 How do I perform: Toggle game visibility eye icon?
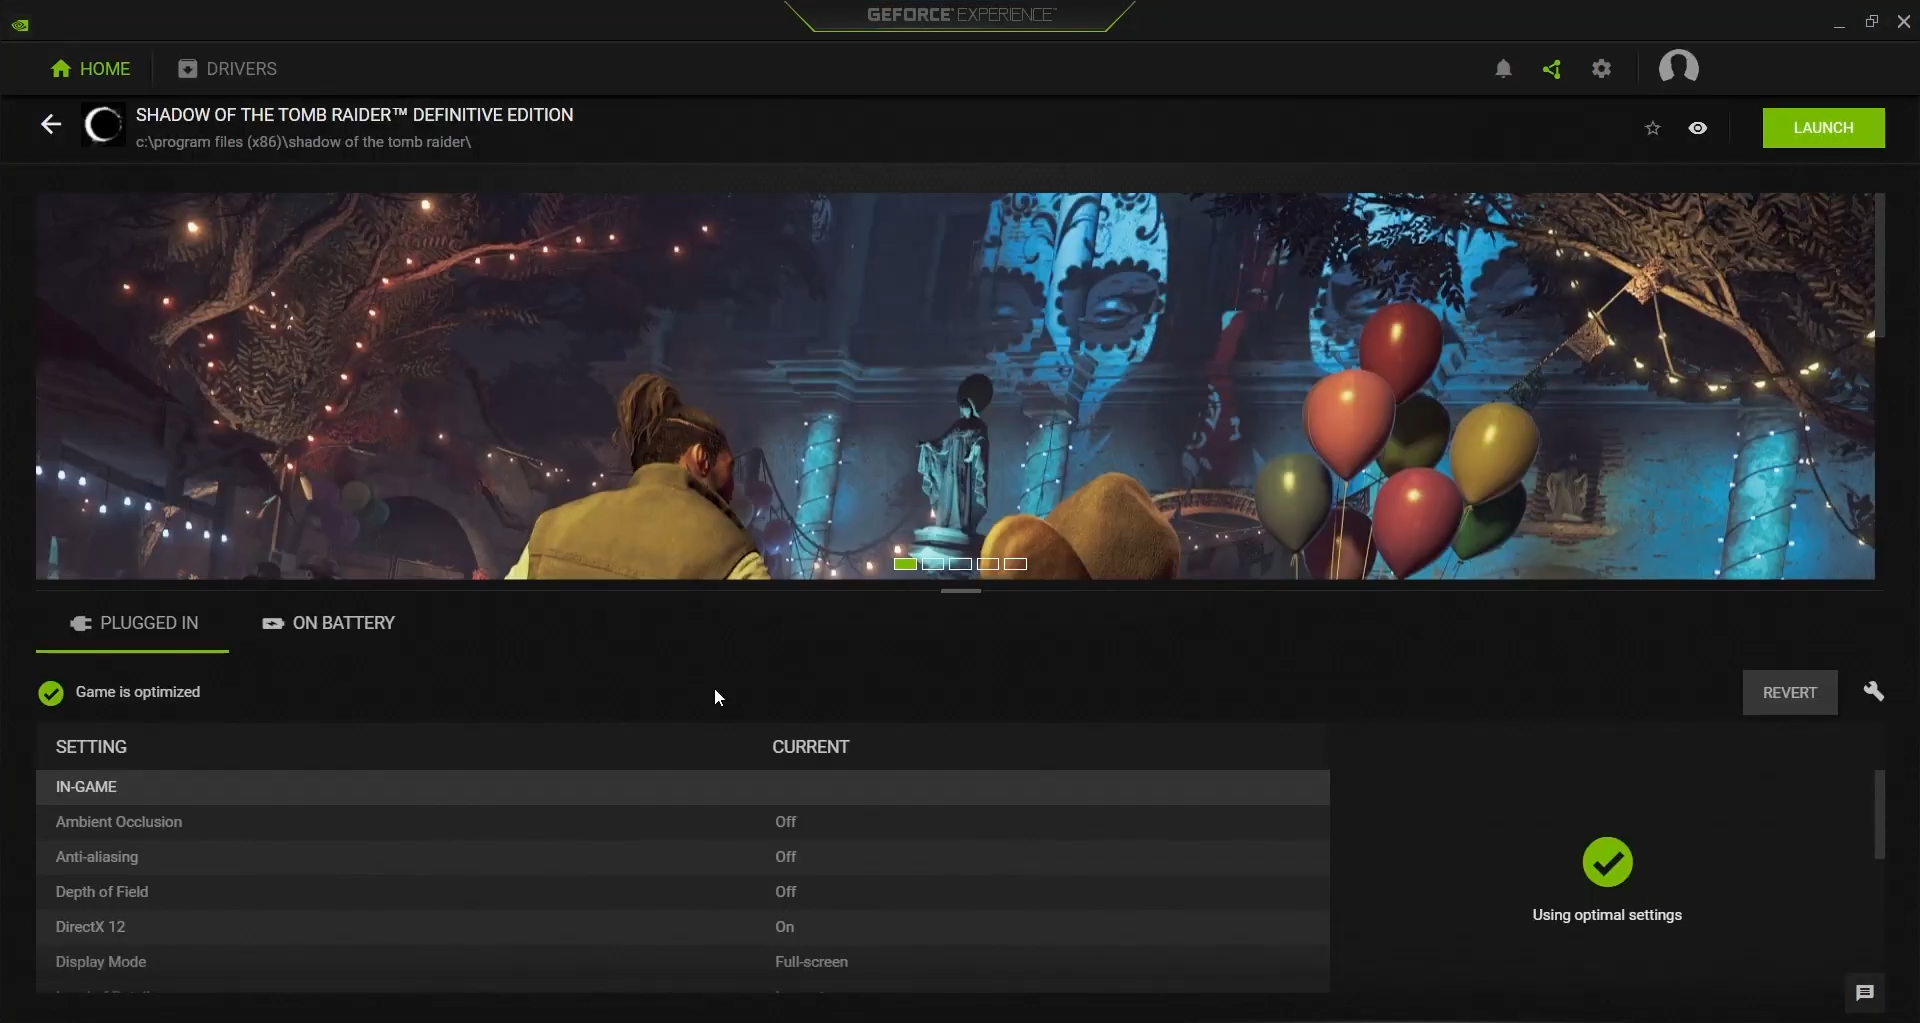coord(1698,128)
